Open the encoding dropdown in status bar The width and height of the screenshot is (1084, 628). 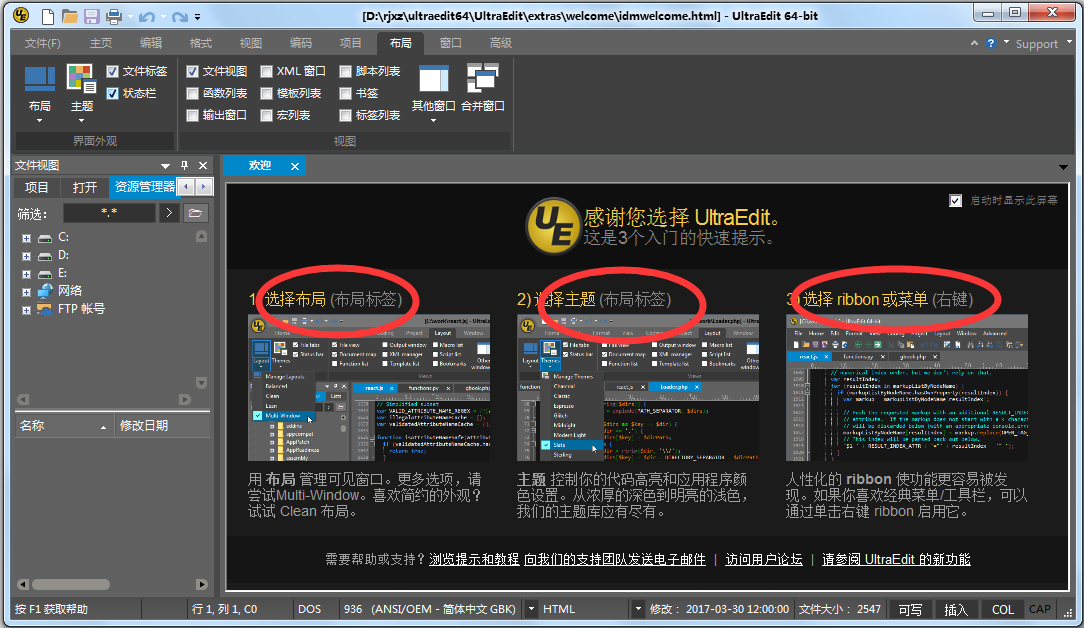point(532,609)
